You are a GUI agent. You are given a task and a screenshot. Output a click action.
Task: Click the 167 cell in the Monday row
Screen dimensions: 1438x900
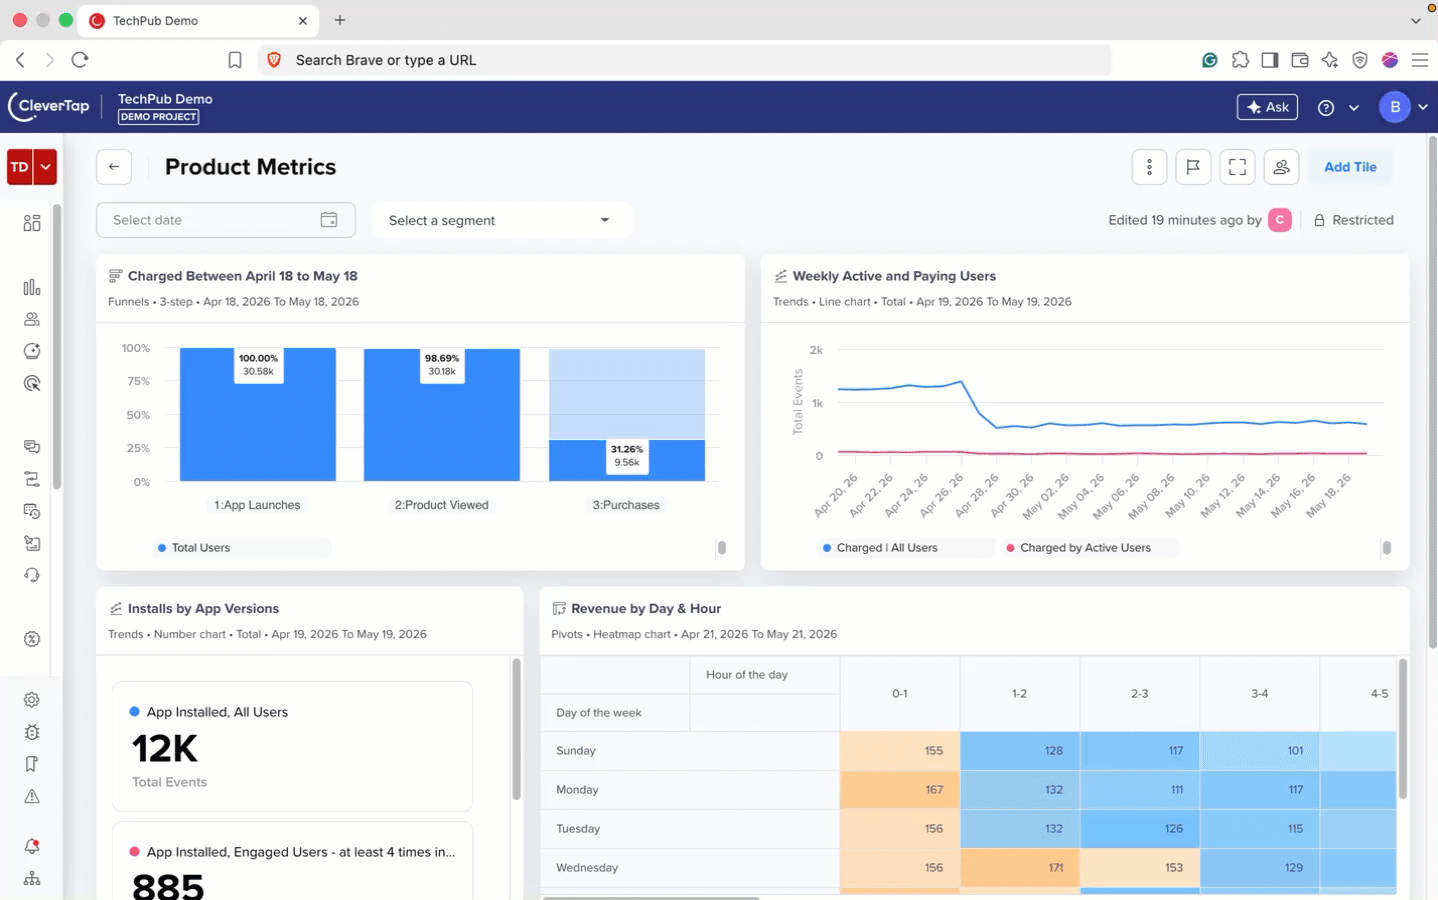point(900,790)
